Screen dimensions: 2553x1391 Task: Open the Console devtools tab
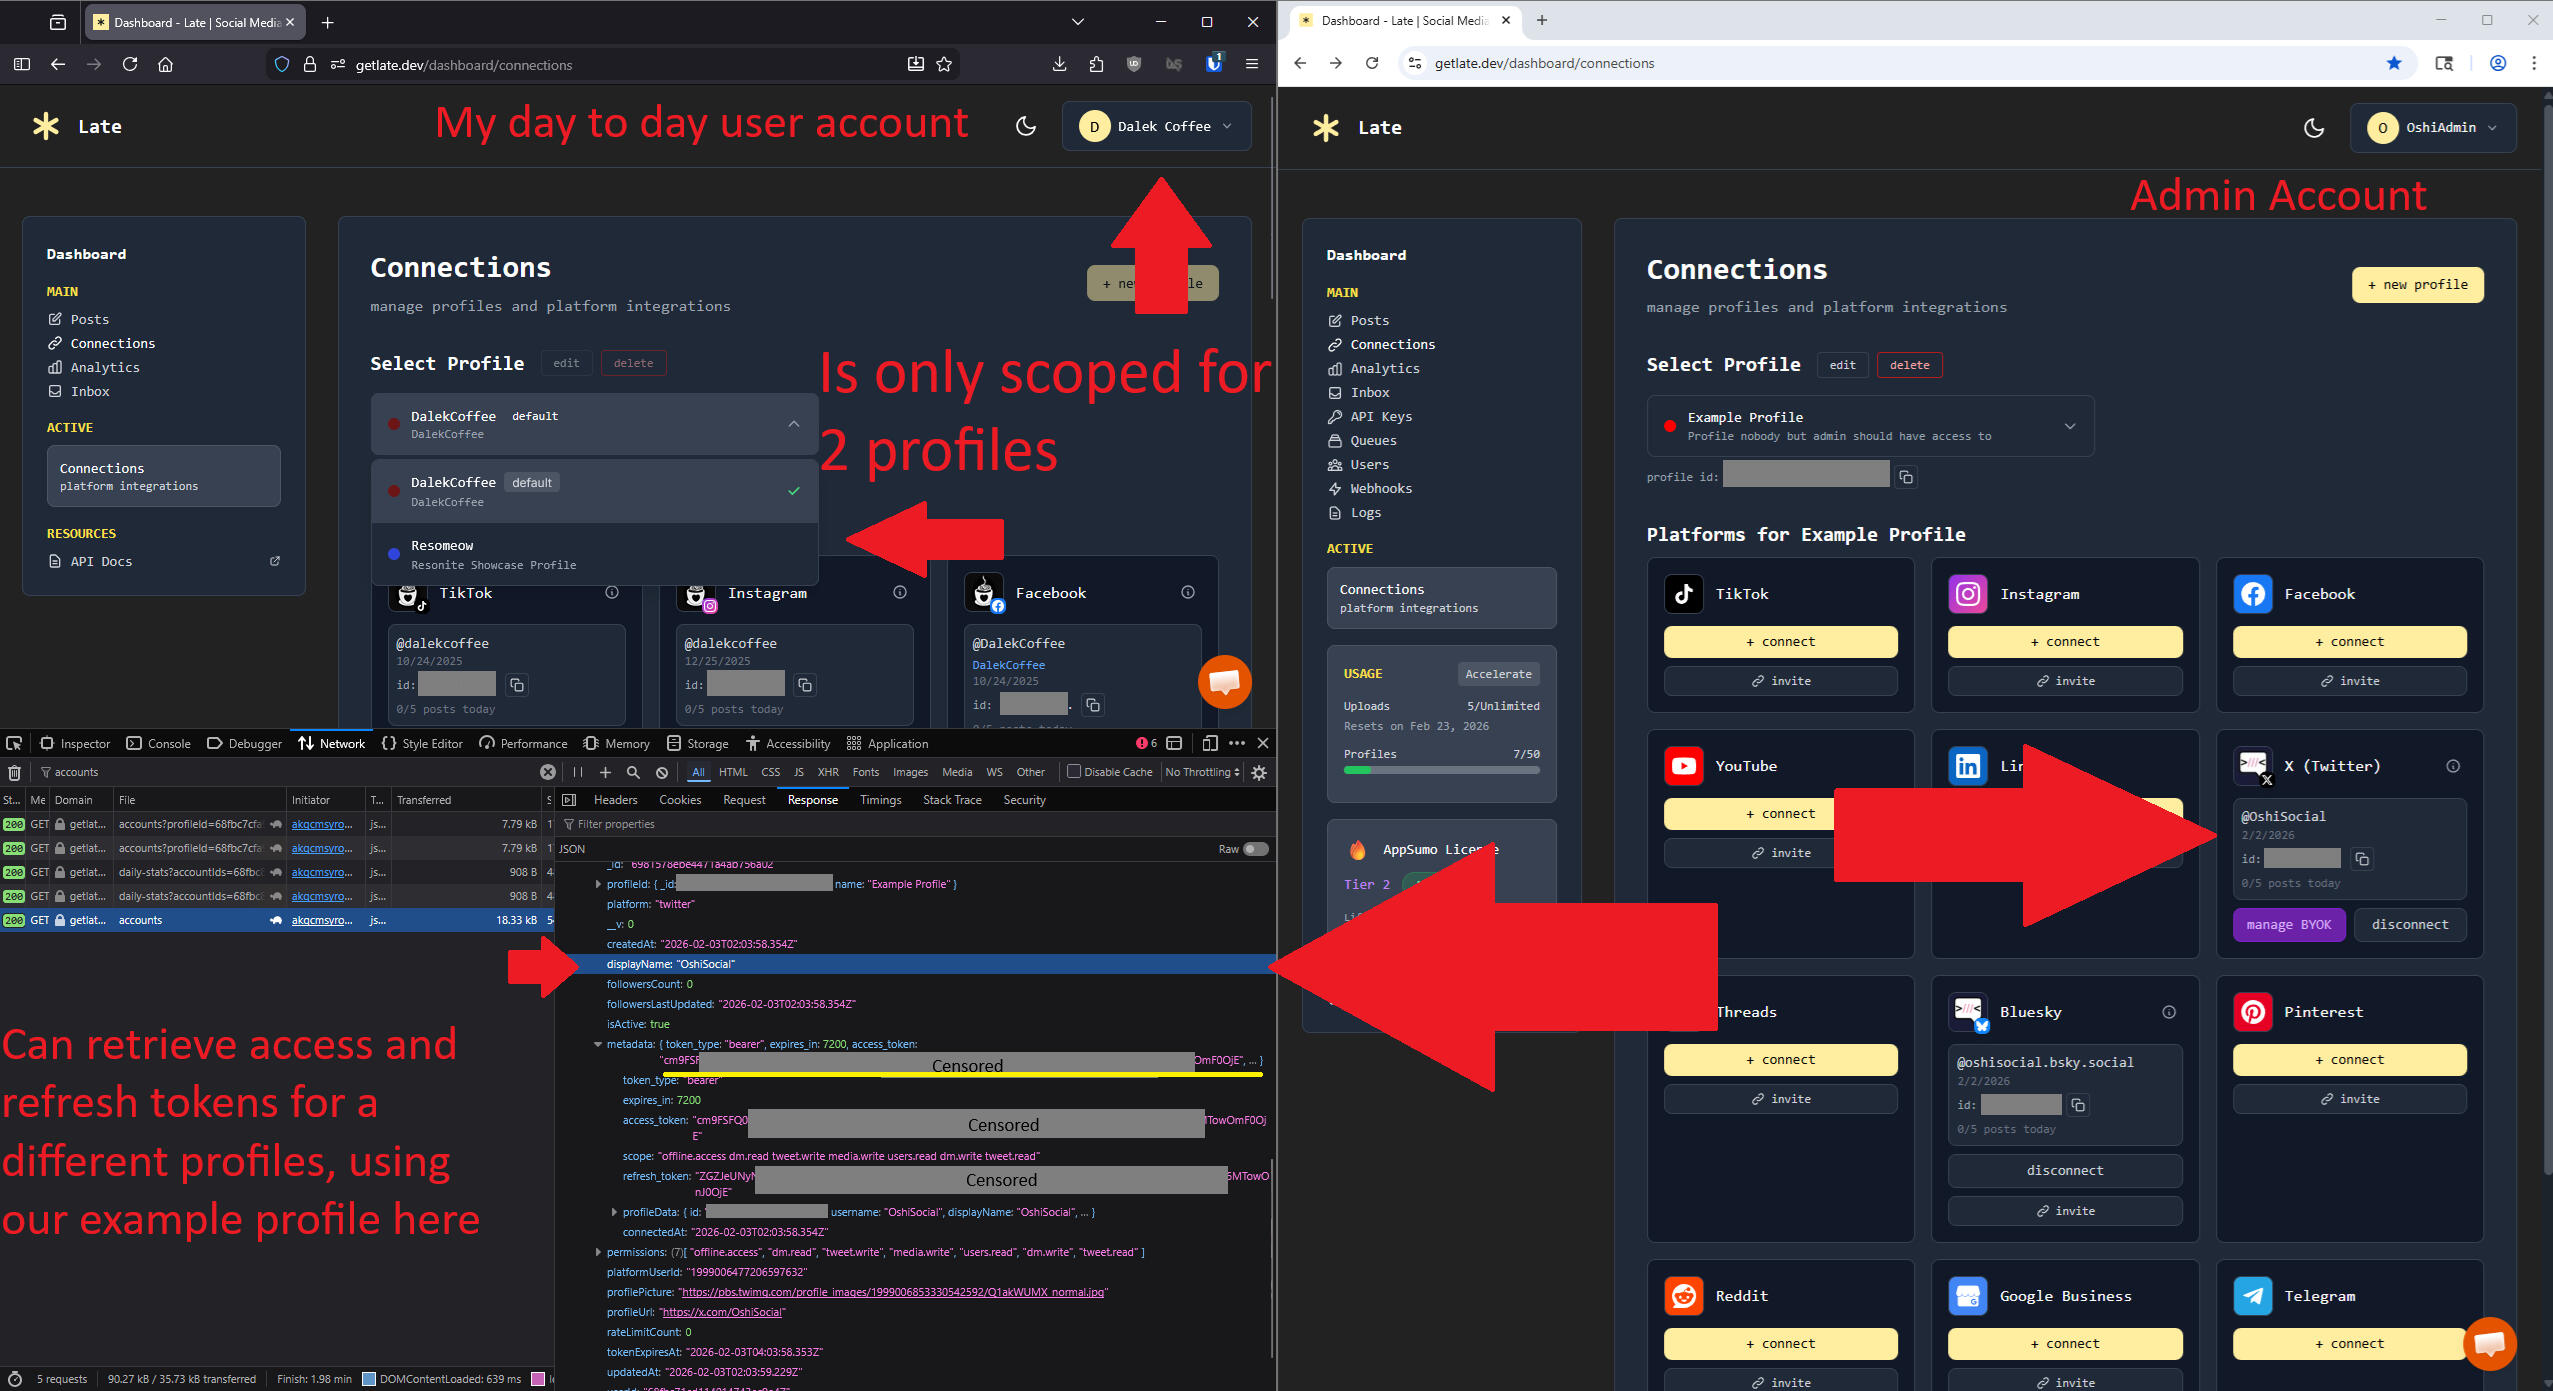pos(159,743)
